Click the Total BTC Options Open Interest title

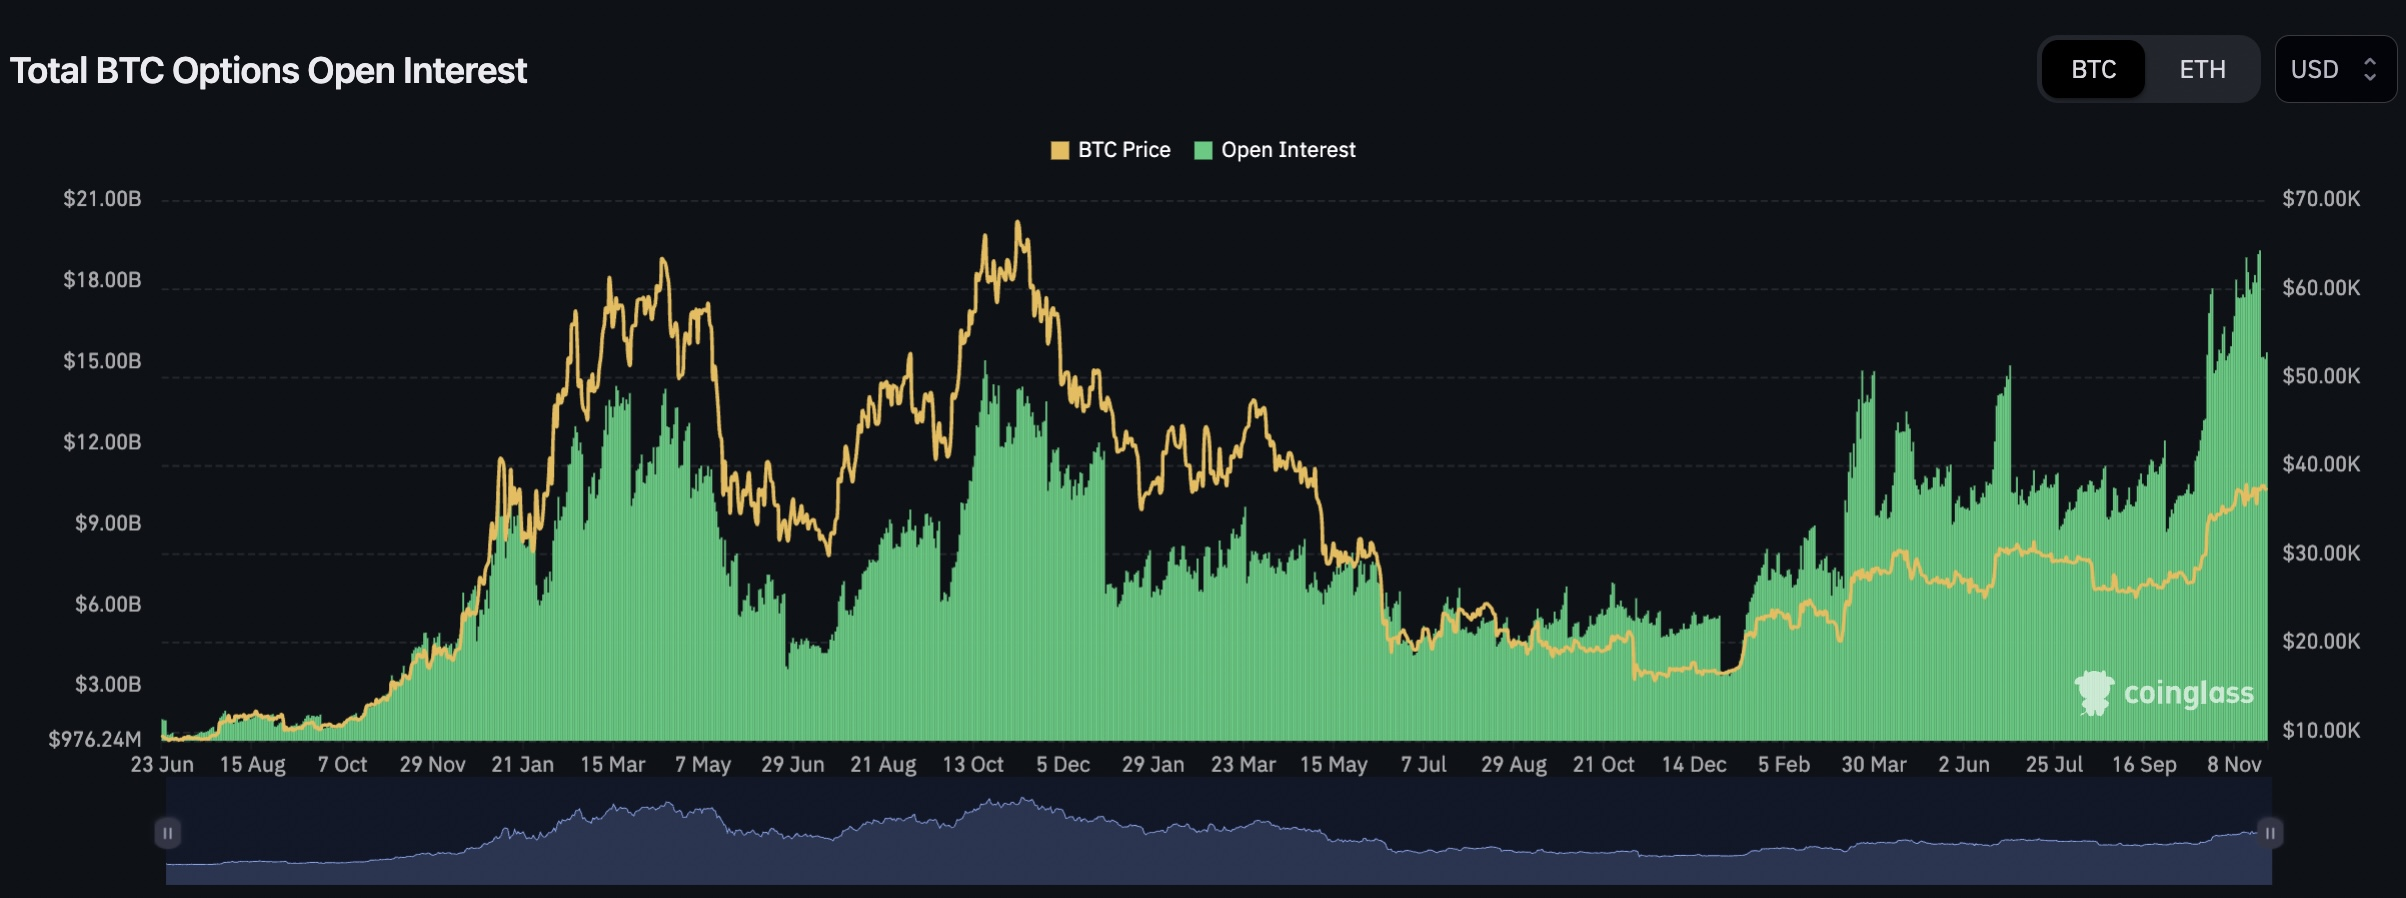pyautogui.click(x=268, y=71)
